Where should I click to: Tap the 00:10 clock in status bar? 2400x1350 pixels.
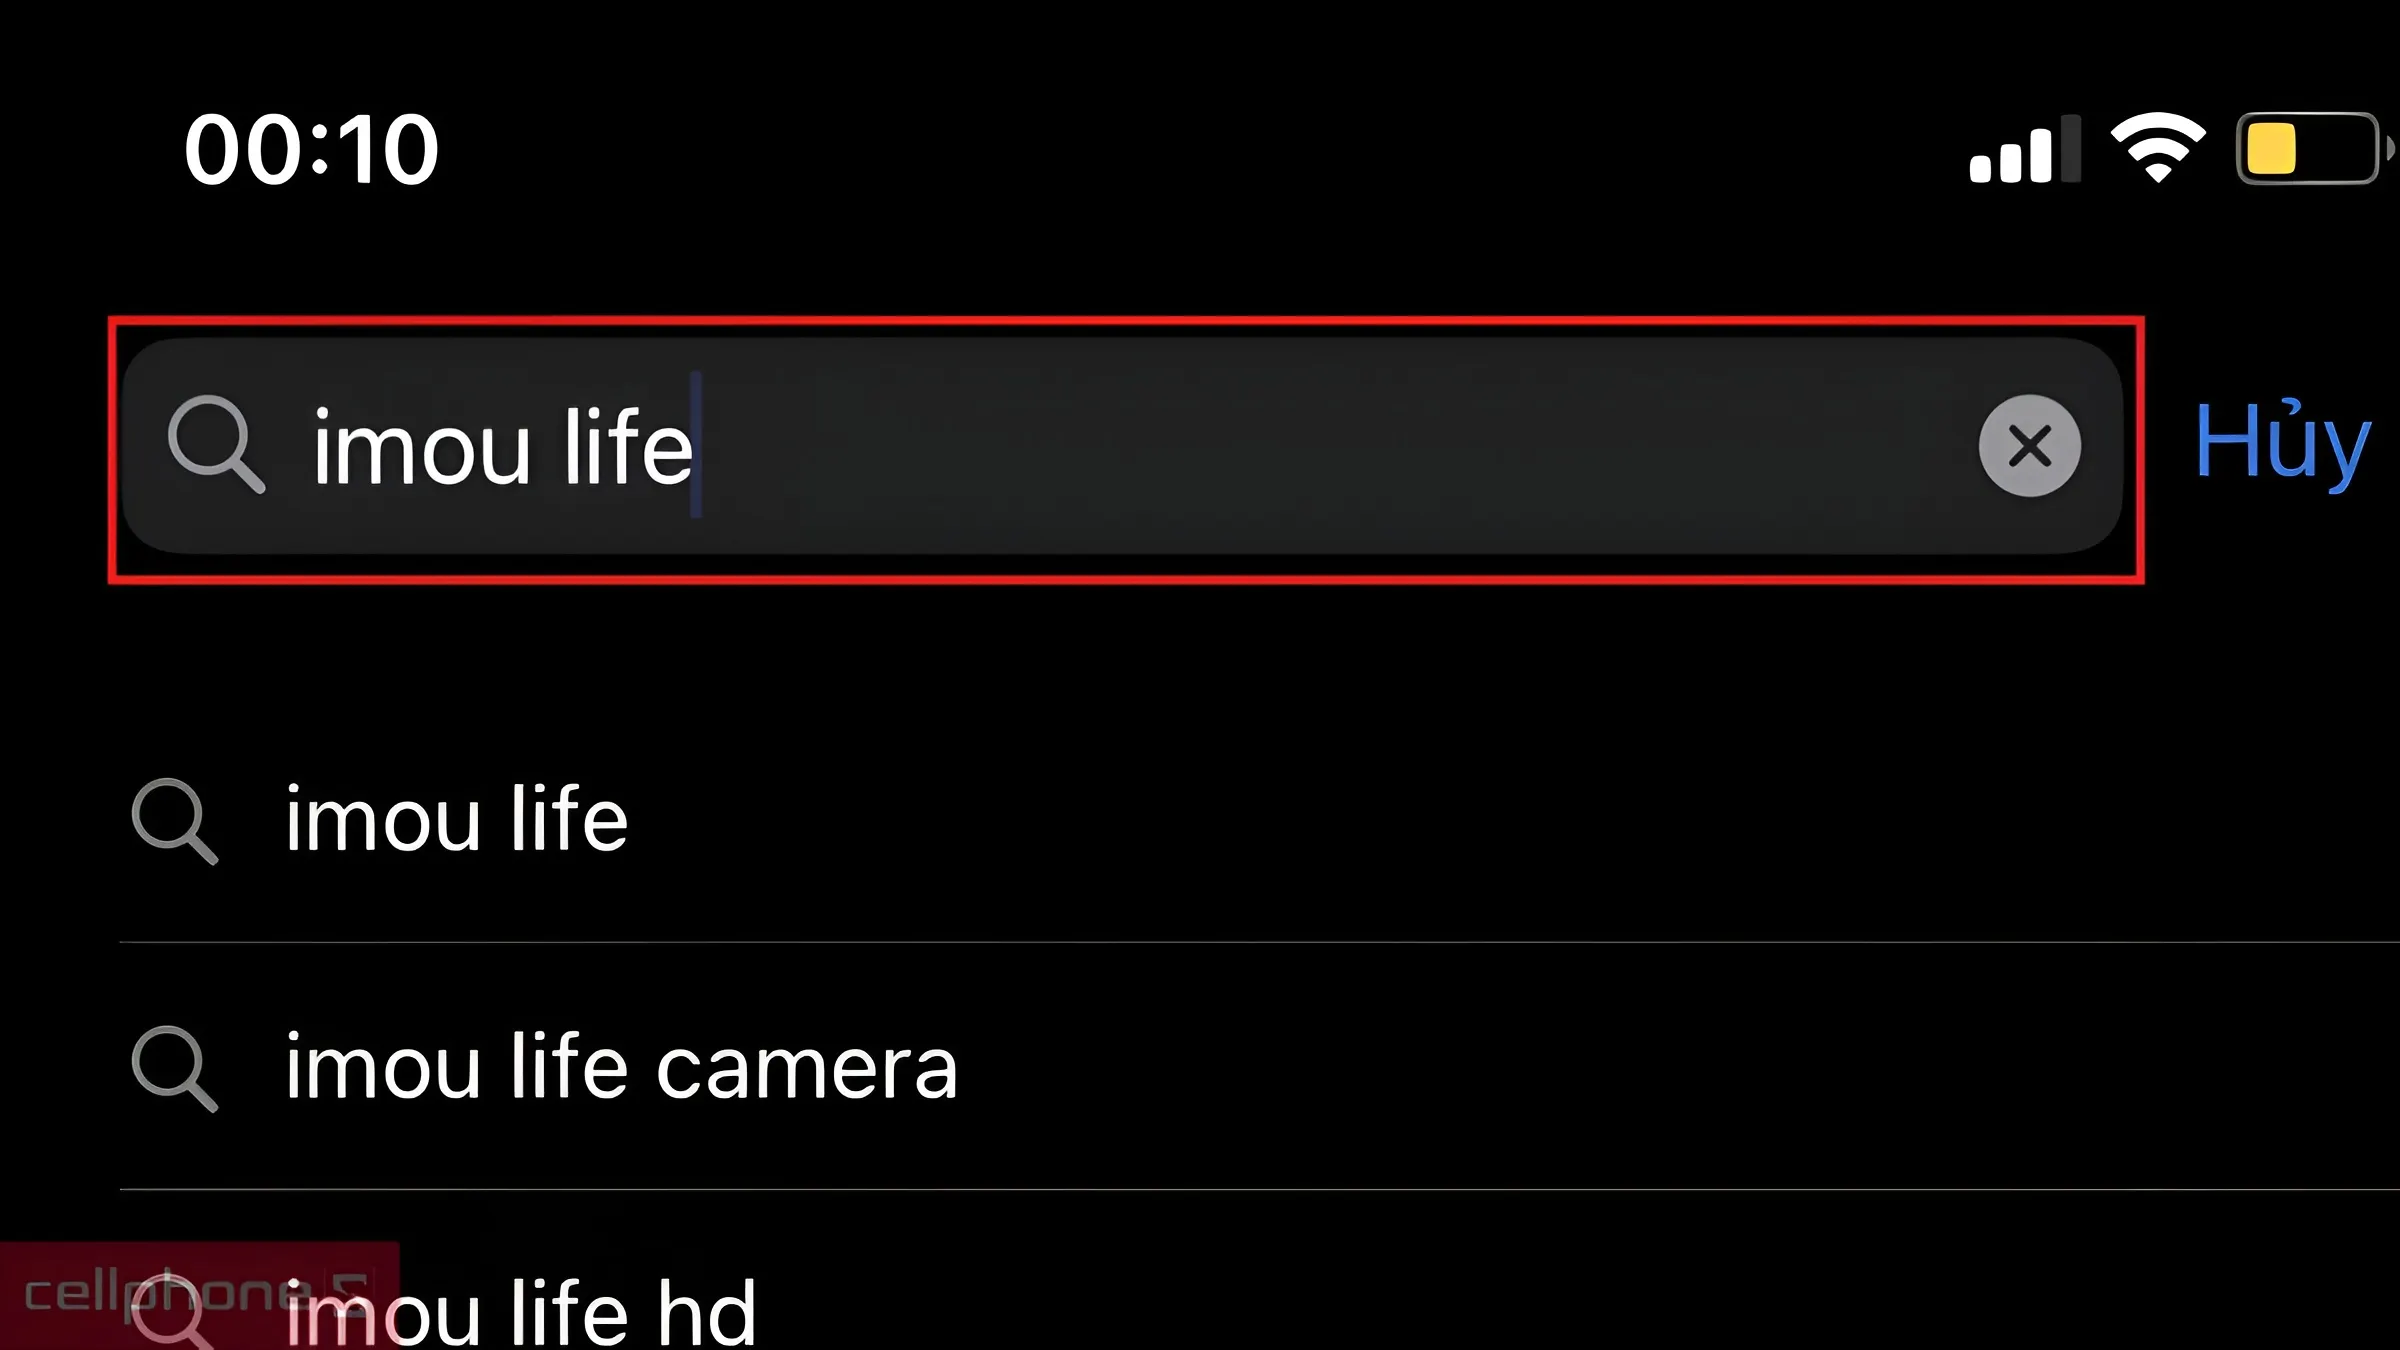311,150
